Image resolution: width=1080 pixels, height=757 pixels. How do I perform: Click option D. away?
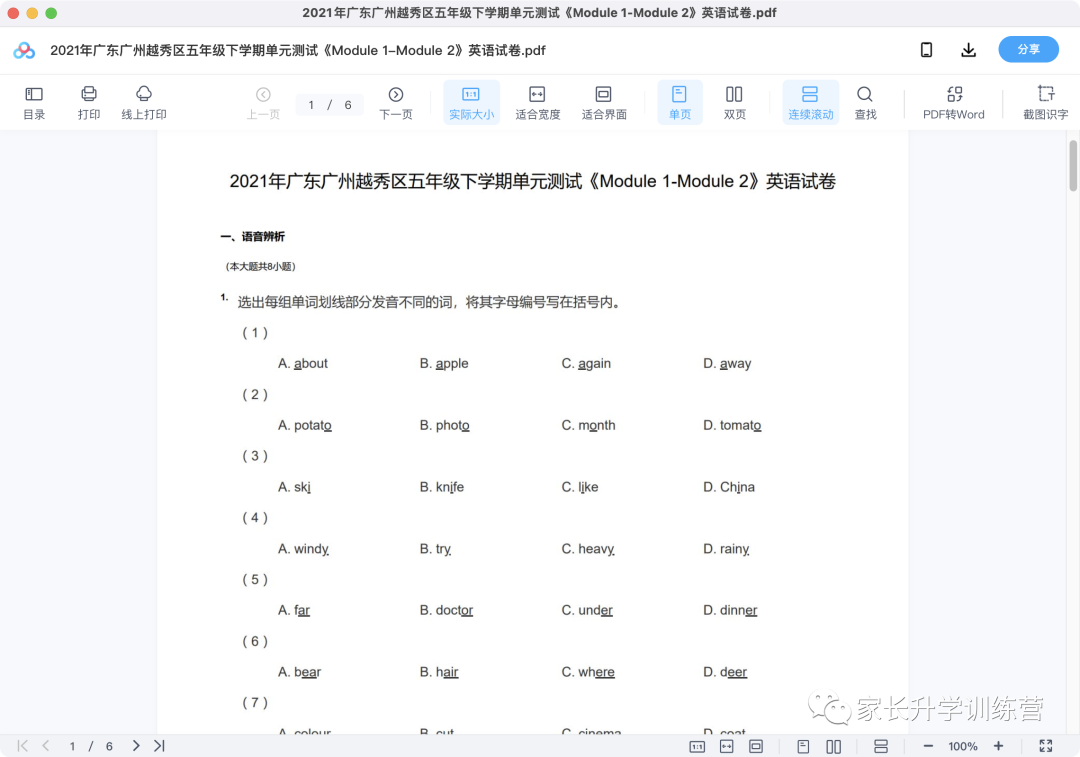[x=727, y=364]
